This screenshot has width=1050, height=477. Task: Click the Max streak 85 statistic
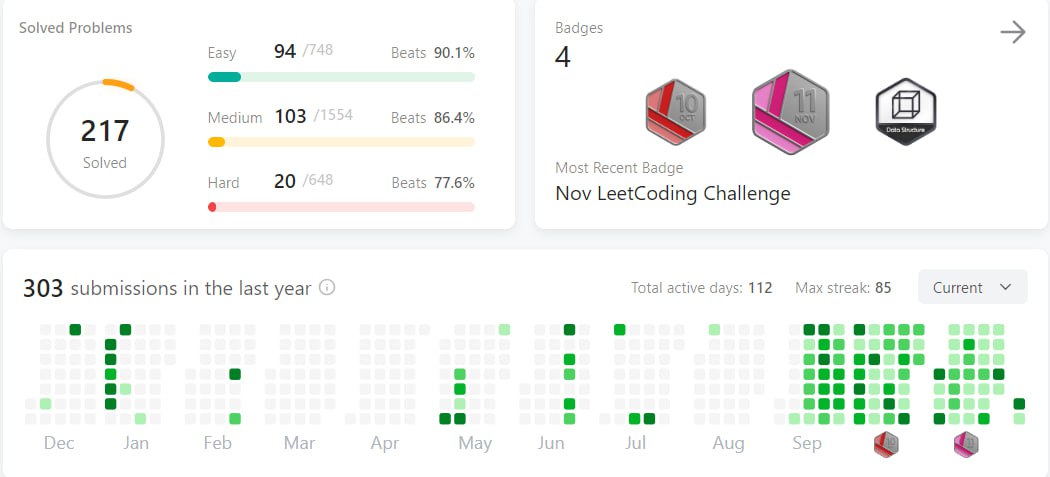[x=843, y=288]
